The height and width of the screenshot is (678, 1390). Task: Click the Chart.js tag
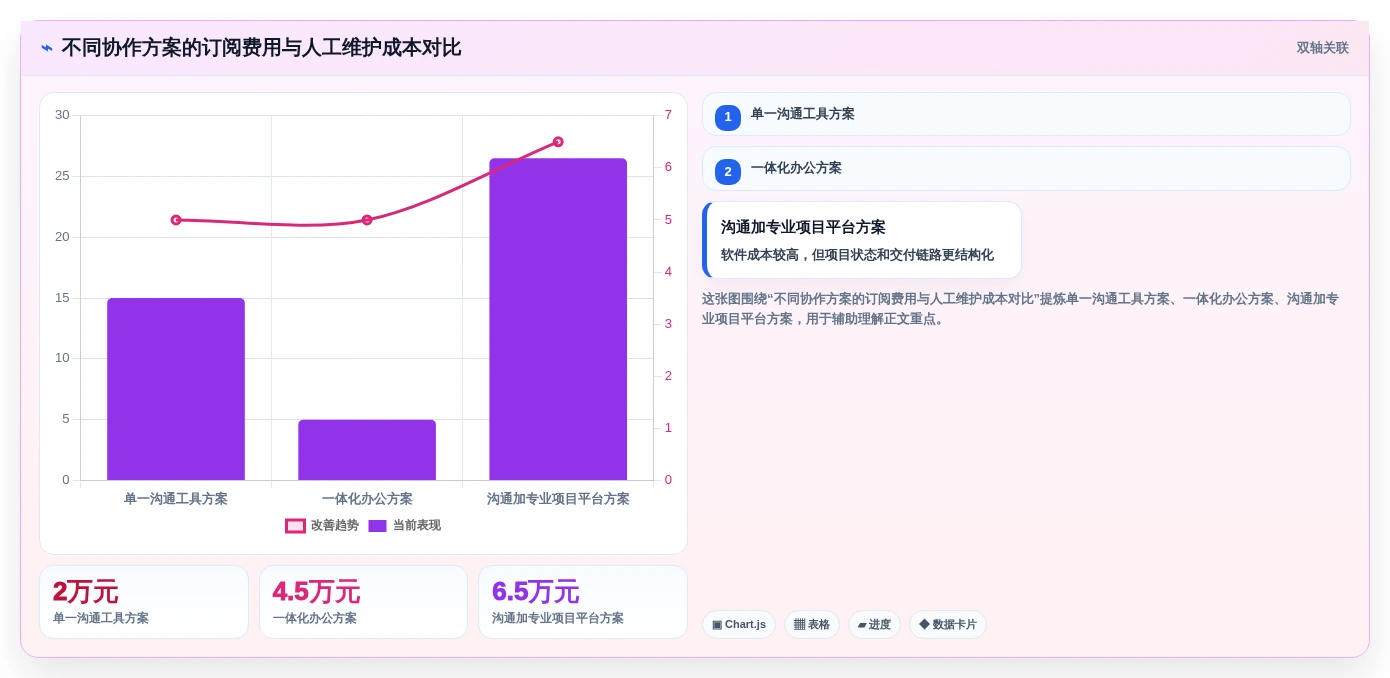click(x=739, y=625)
